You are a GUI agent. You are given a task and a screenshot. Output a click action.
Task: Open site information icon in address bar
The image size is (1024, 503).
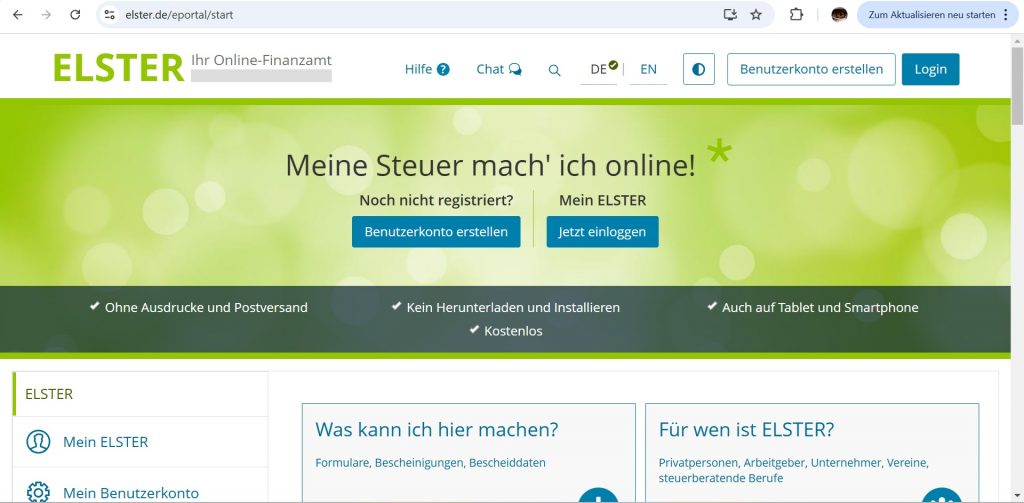pos(110,15)
